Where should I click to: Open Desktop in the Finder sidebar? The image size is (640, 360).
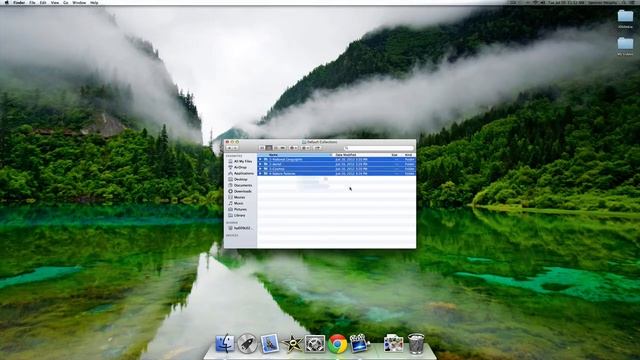pyautogui.click(x=240, y=179)
